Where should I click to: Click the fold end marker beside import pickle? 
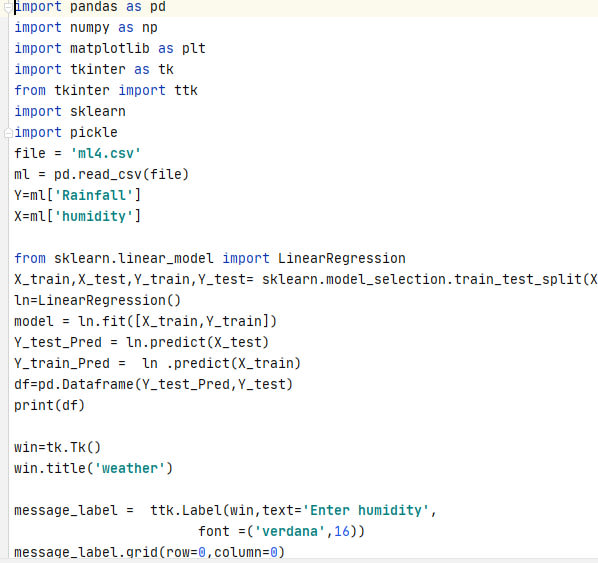[x=8, y=133]
